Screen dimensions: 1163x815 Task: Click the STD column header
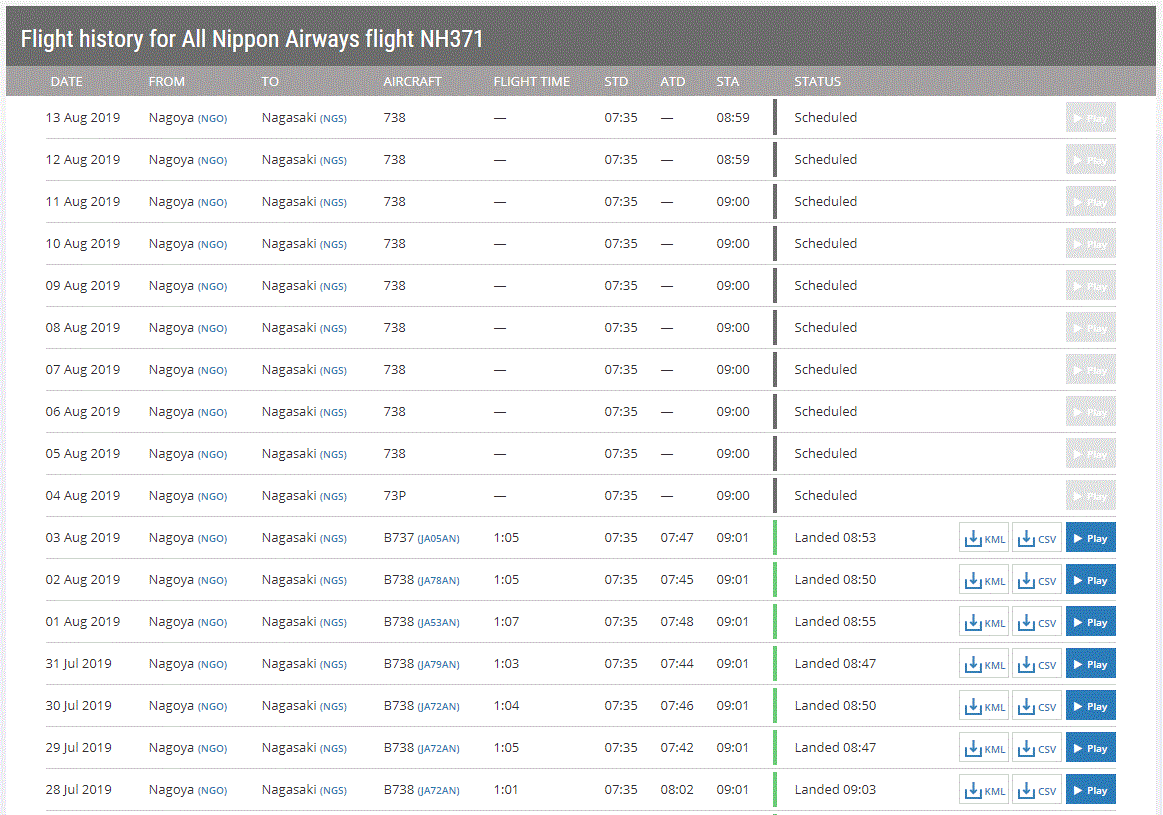click(616, 82)
